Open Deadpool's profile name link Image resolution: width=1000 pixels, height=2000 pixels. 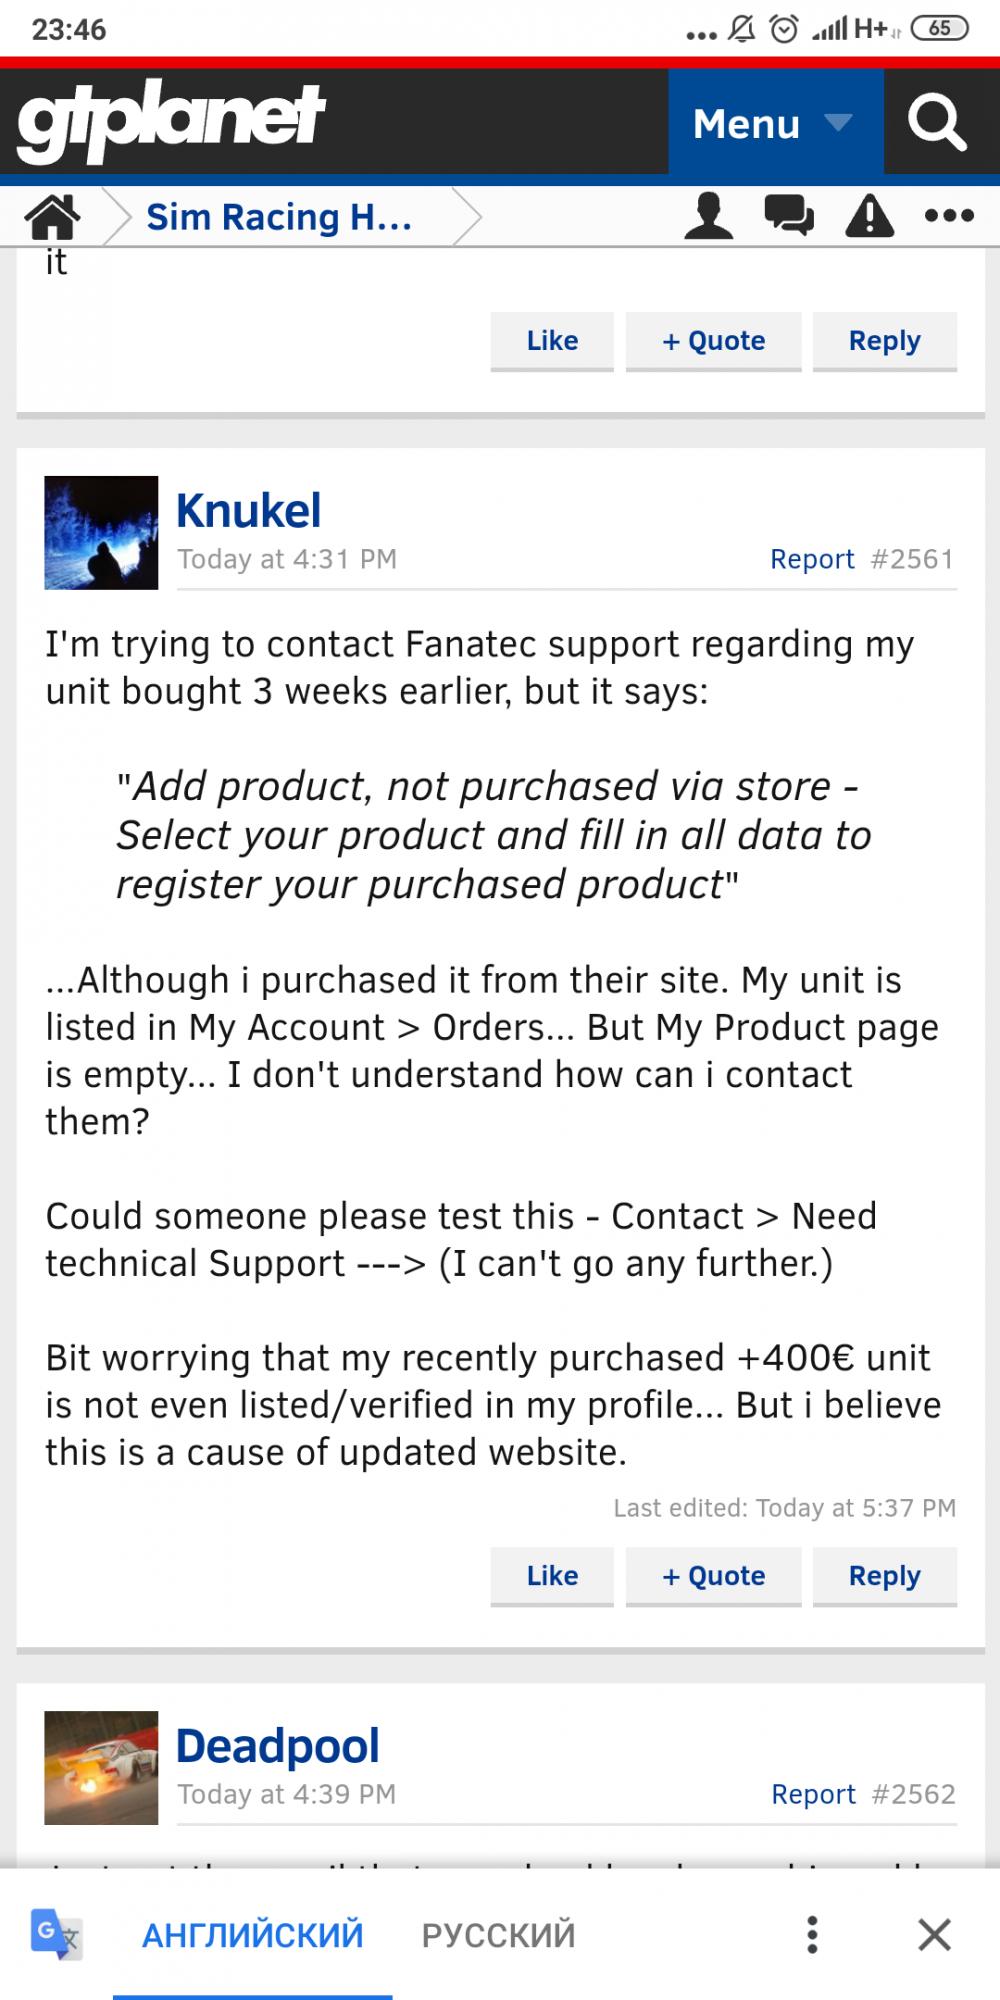277,1746
